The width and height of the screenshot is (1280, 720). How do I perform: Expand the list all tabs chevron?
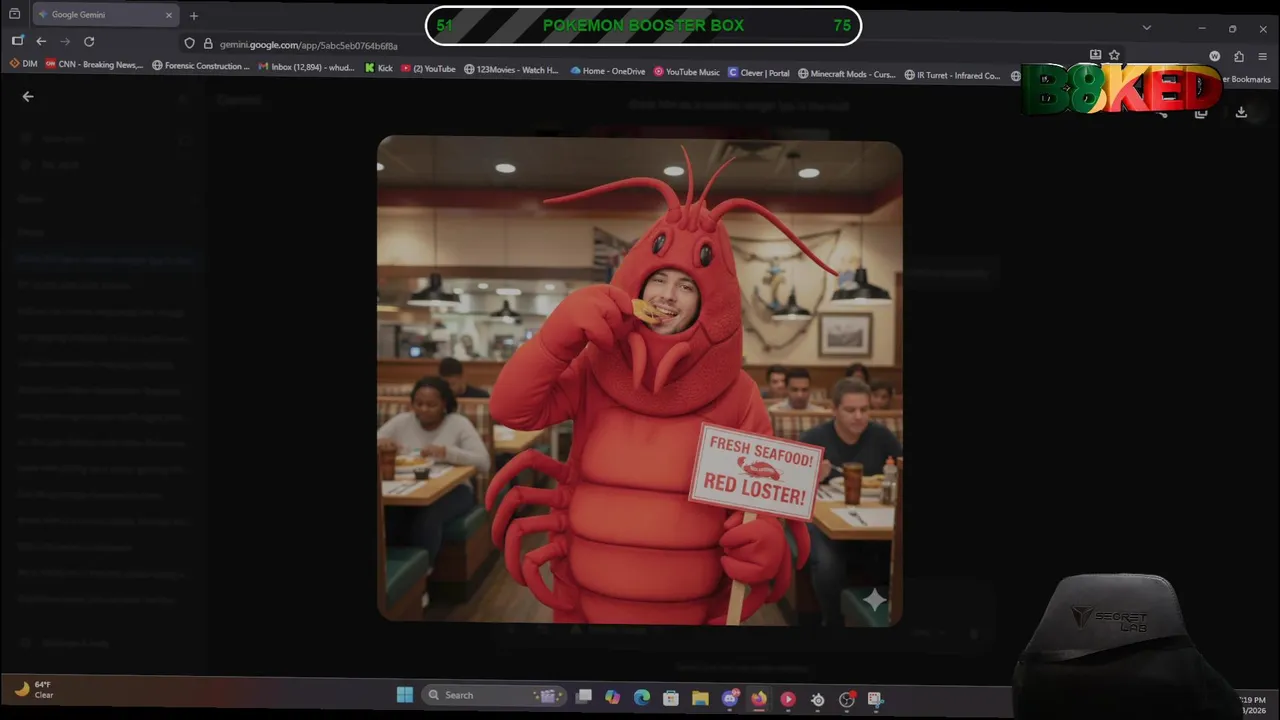point(1146,28)
